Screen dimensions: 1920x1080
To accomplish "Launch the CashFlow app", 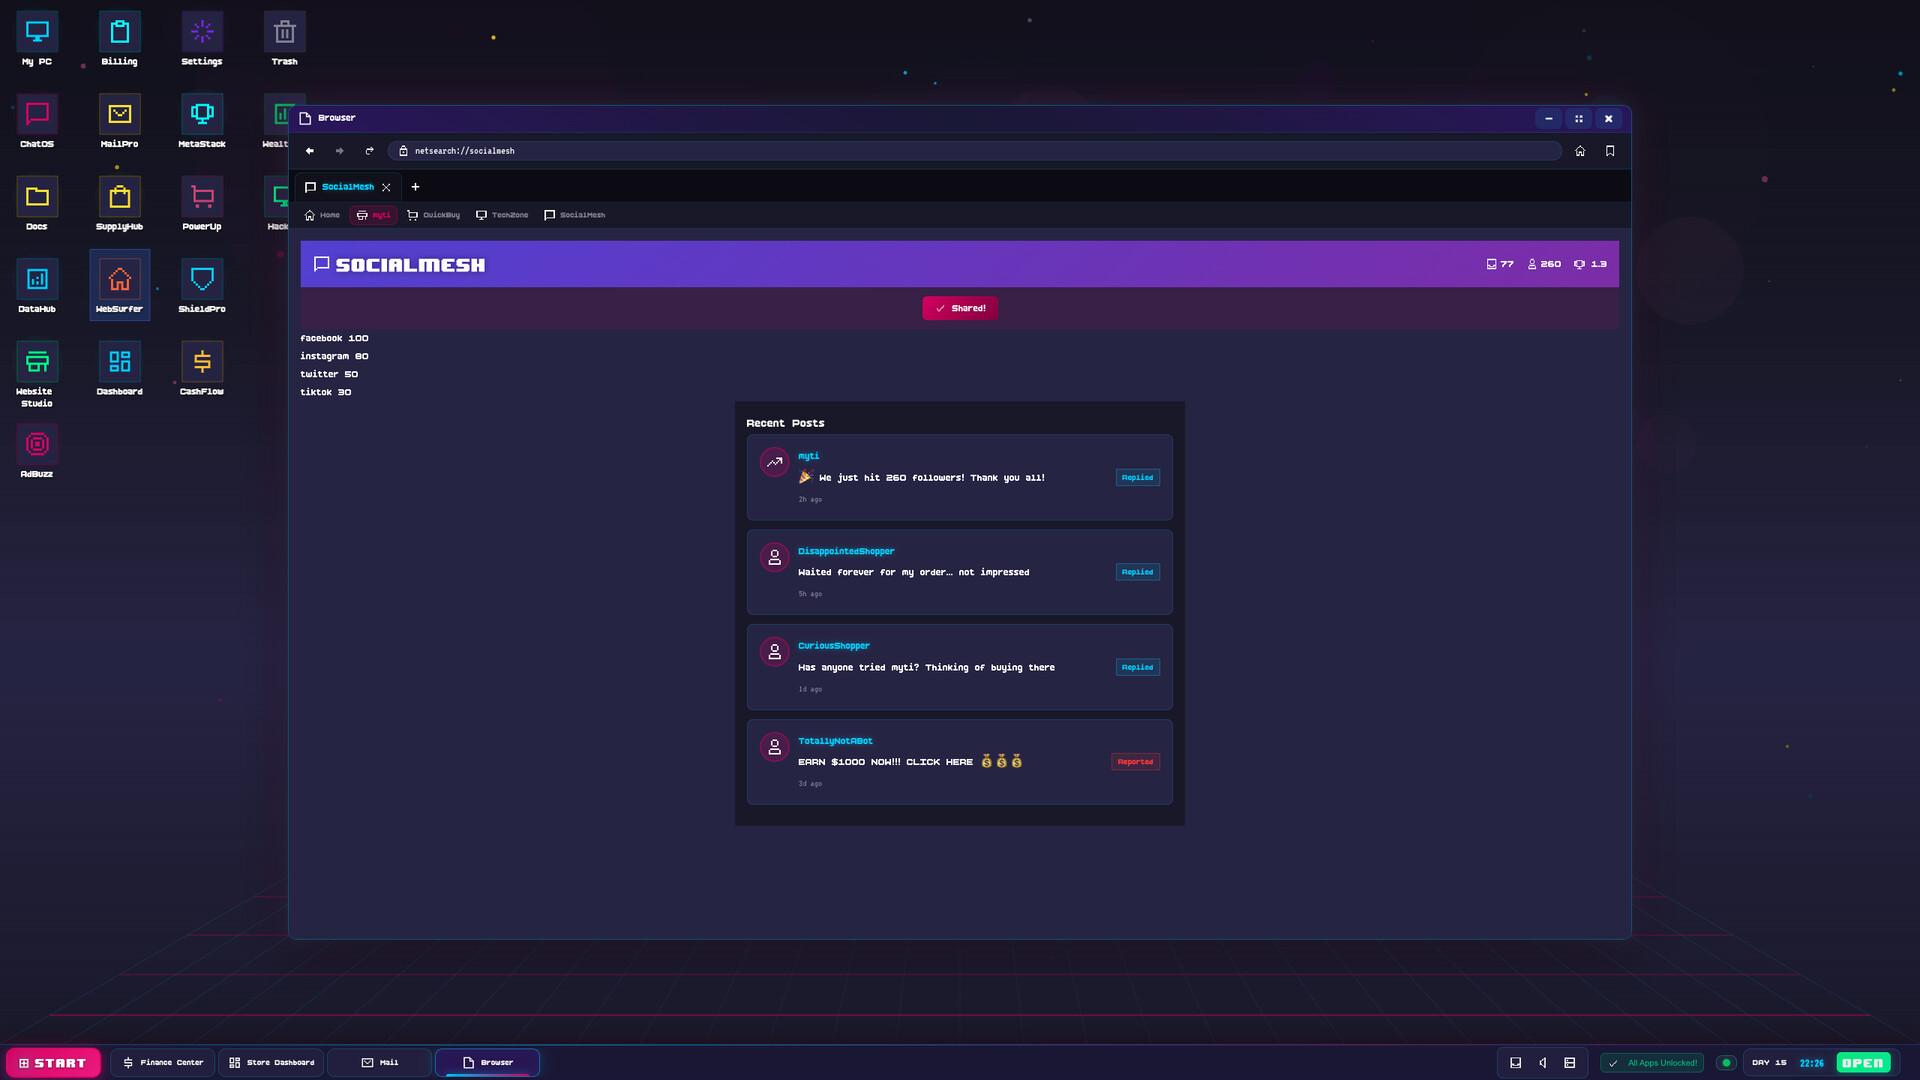I will click(x=201, y=368).
